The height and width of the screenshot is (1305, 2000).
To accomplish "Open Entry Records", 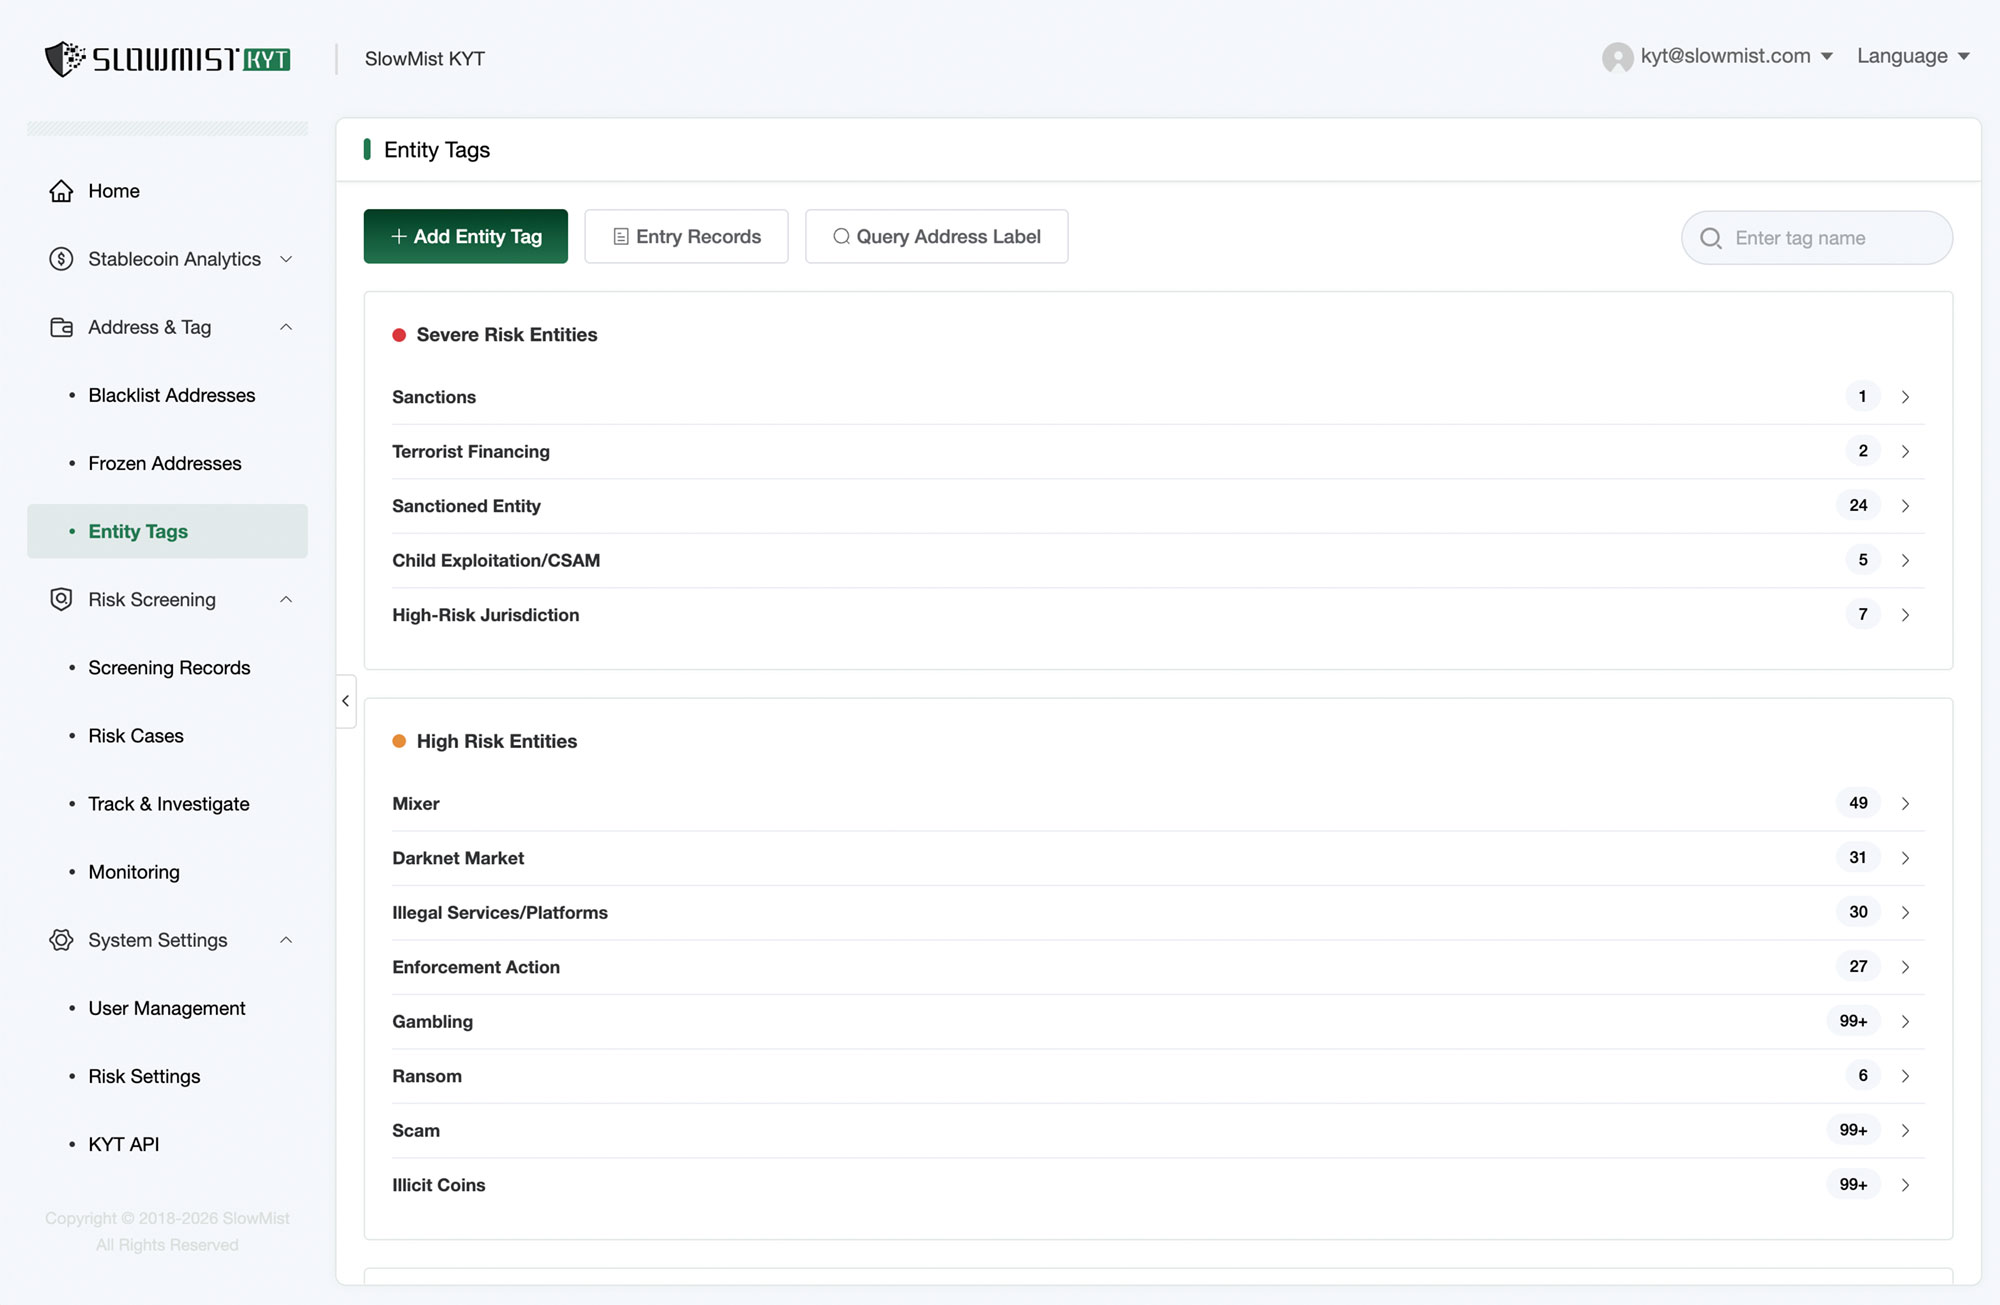I will coord(686,236).
